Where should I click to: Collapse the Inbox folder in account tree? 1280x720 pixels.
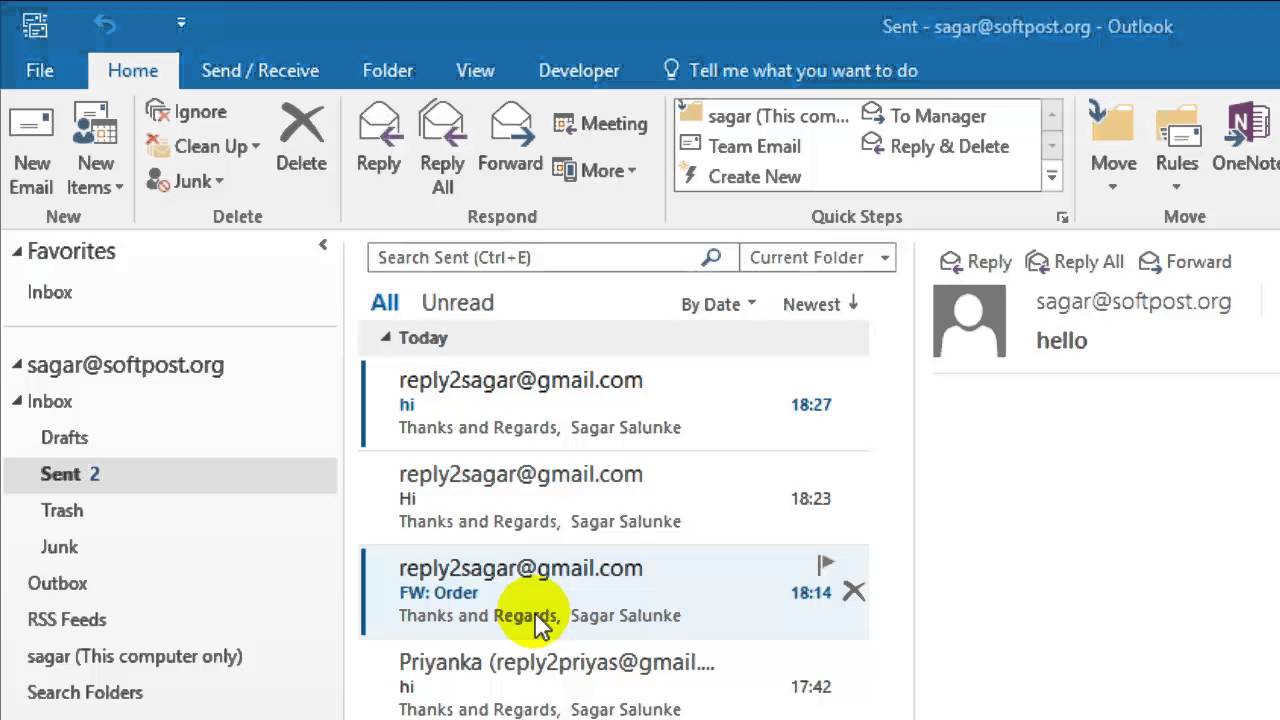pyautogui.click(x=17, y=401)
